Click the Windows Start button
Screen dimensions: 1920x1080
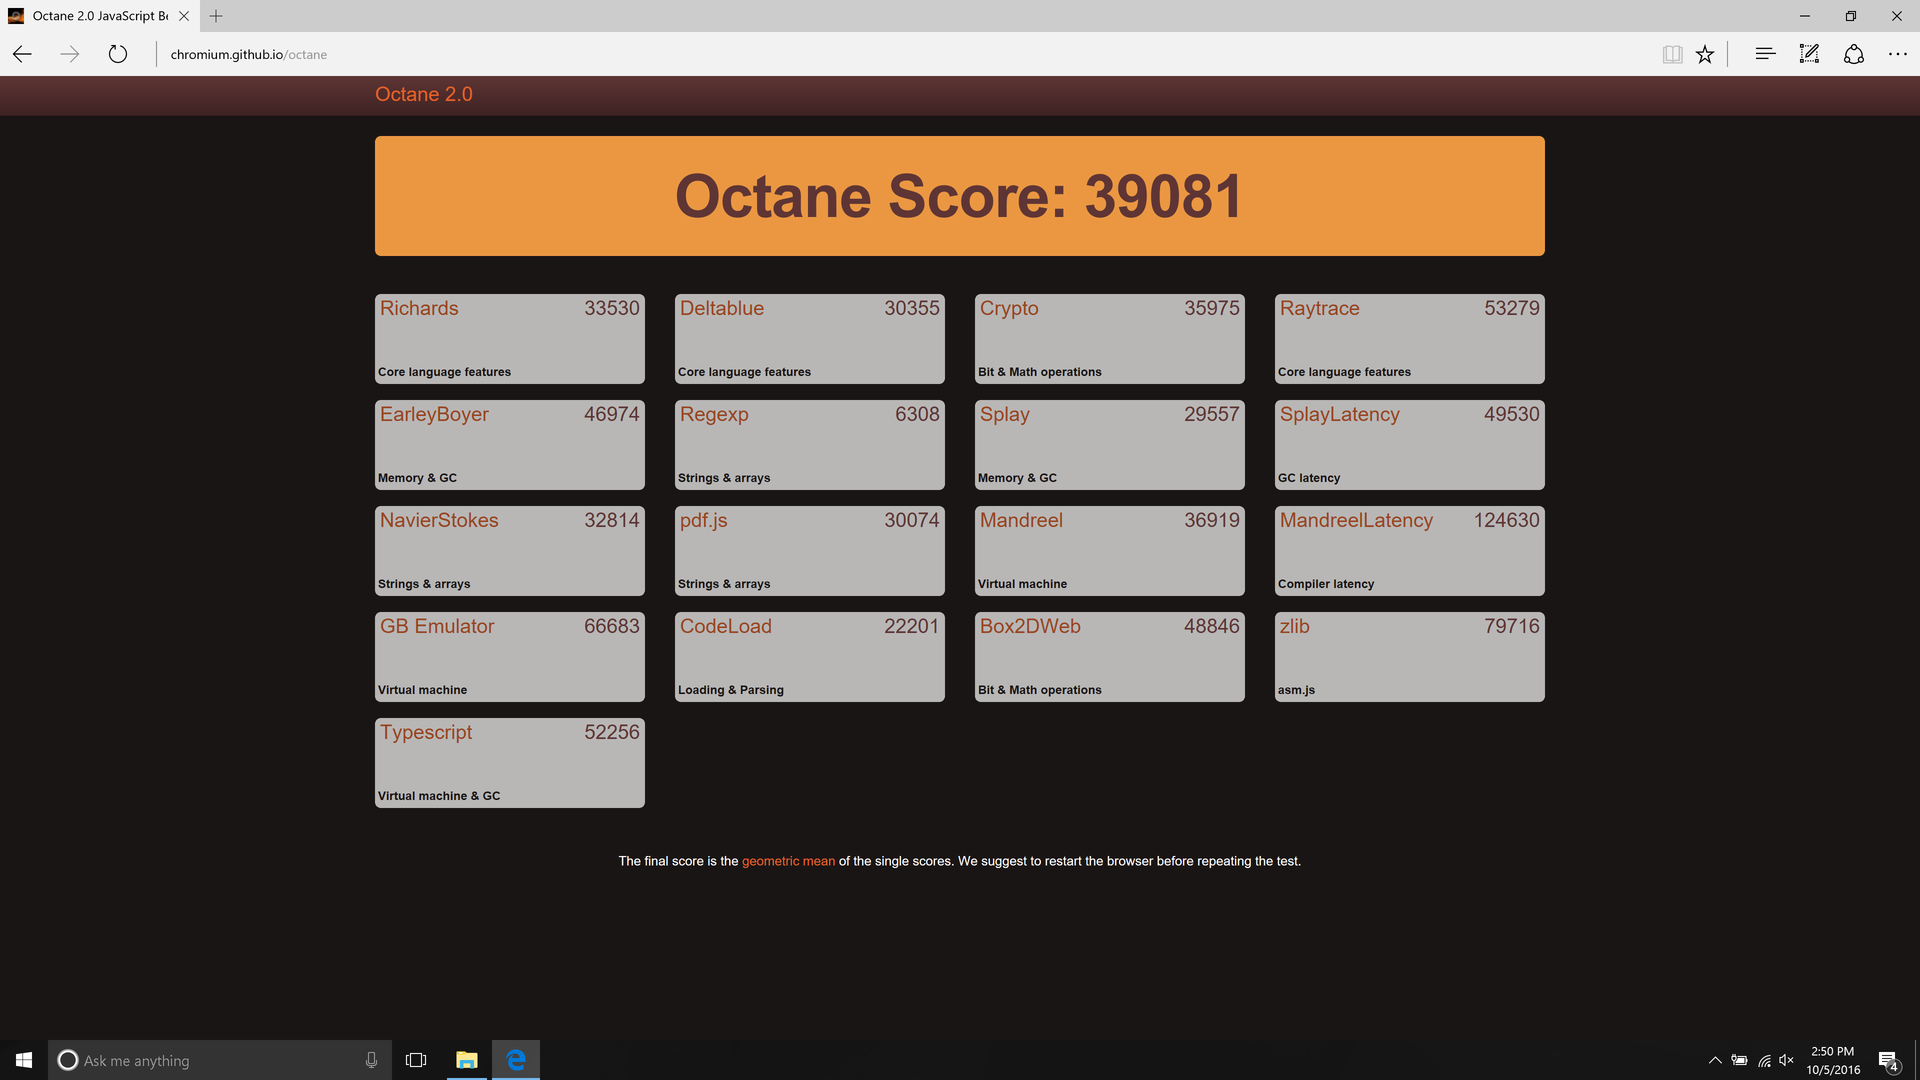24,1060
